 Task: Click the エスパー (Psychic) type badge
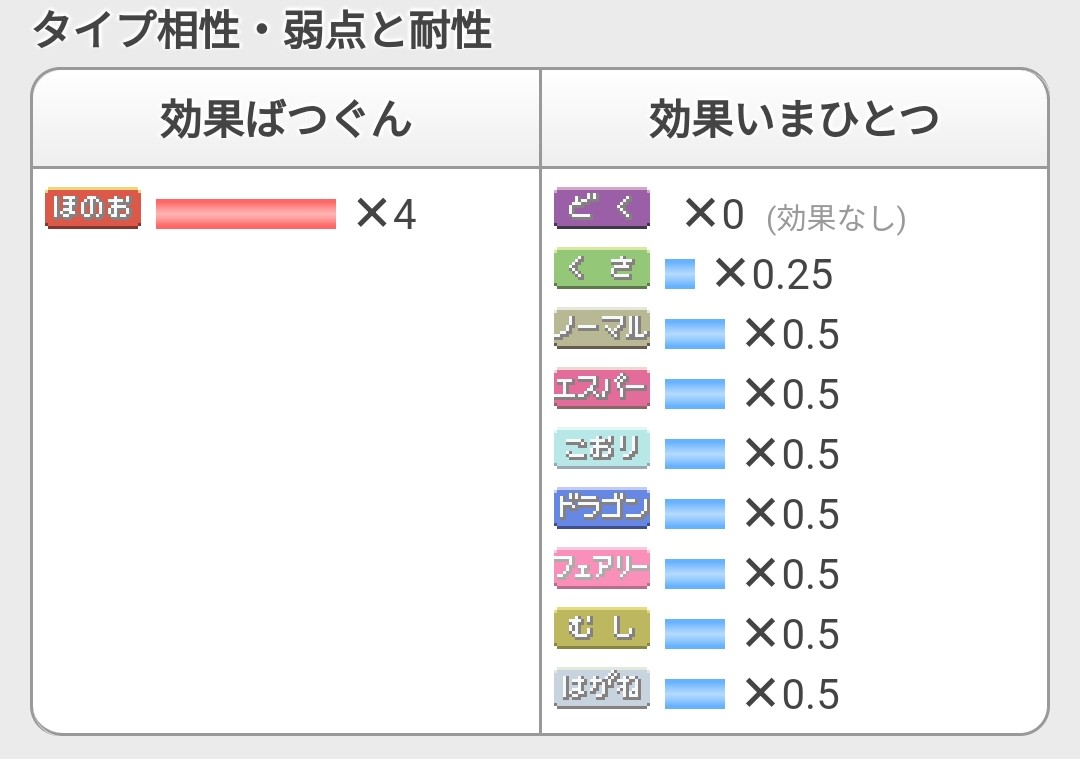(x=602, y=388)
